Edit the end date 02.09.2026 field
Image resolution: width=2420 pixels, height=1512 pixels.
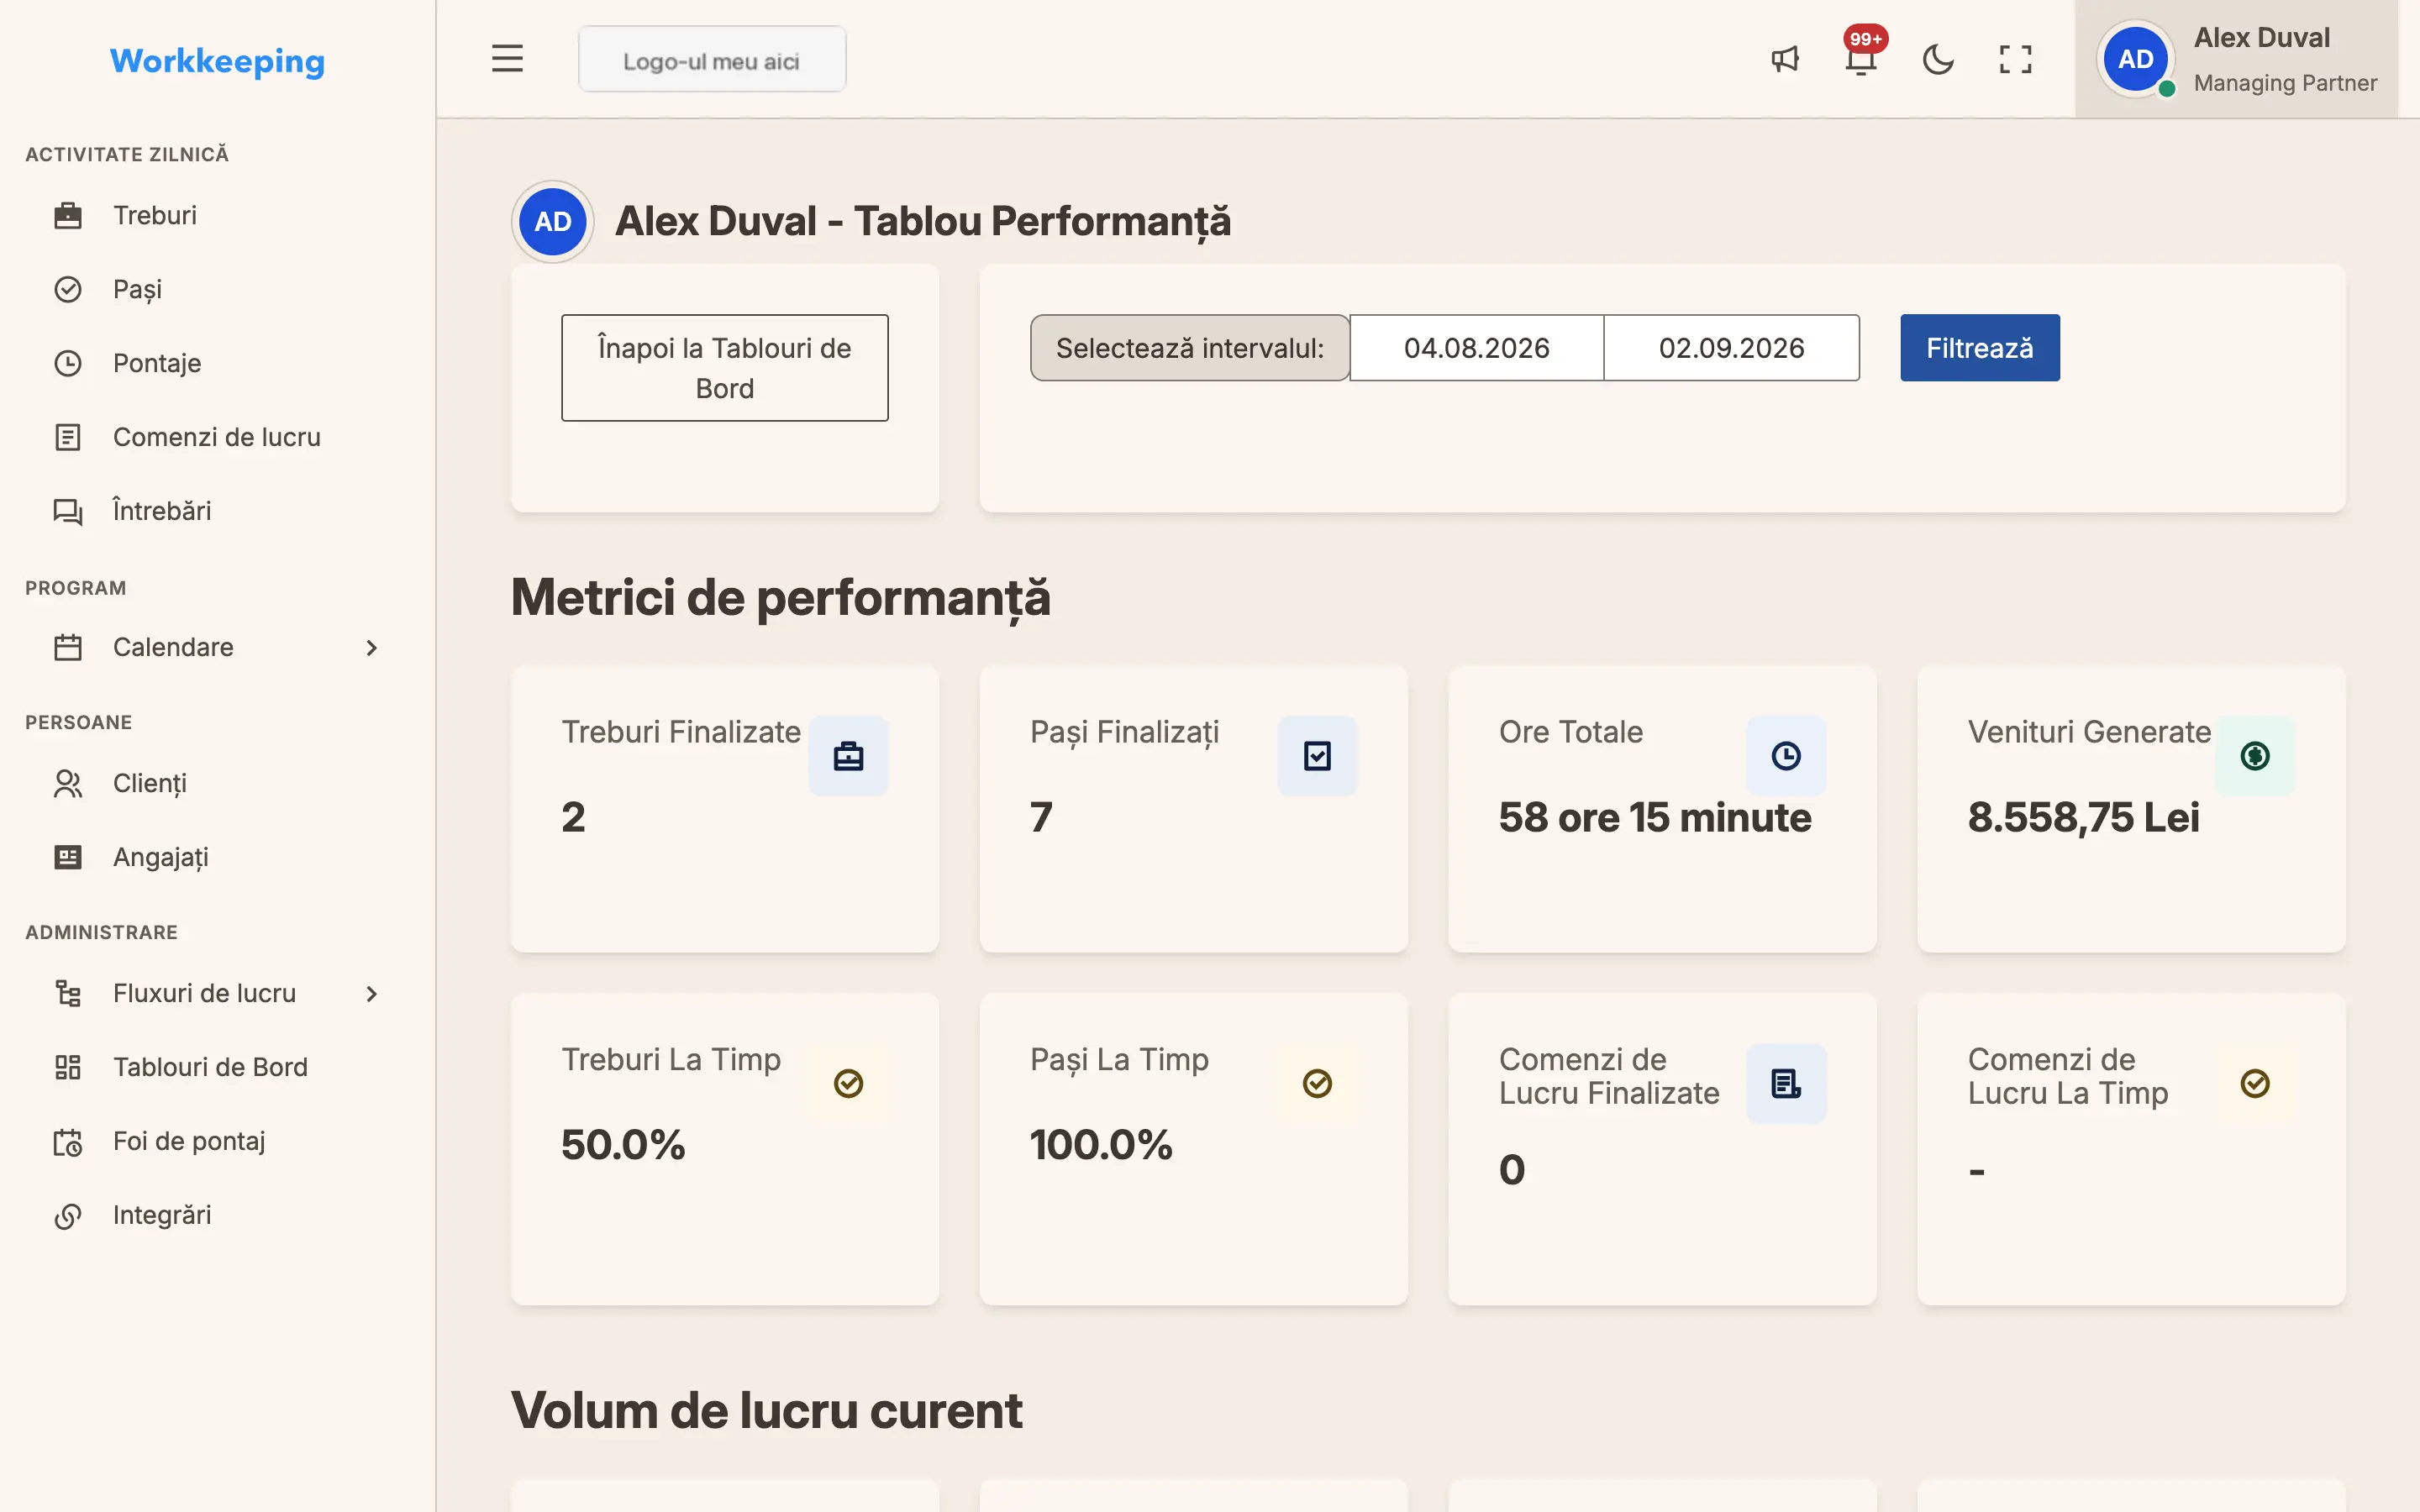point(1731,348)
